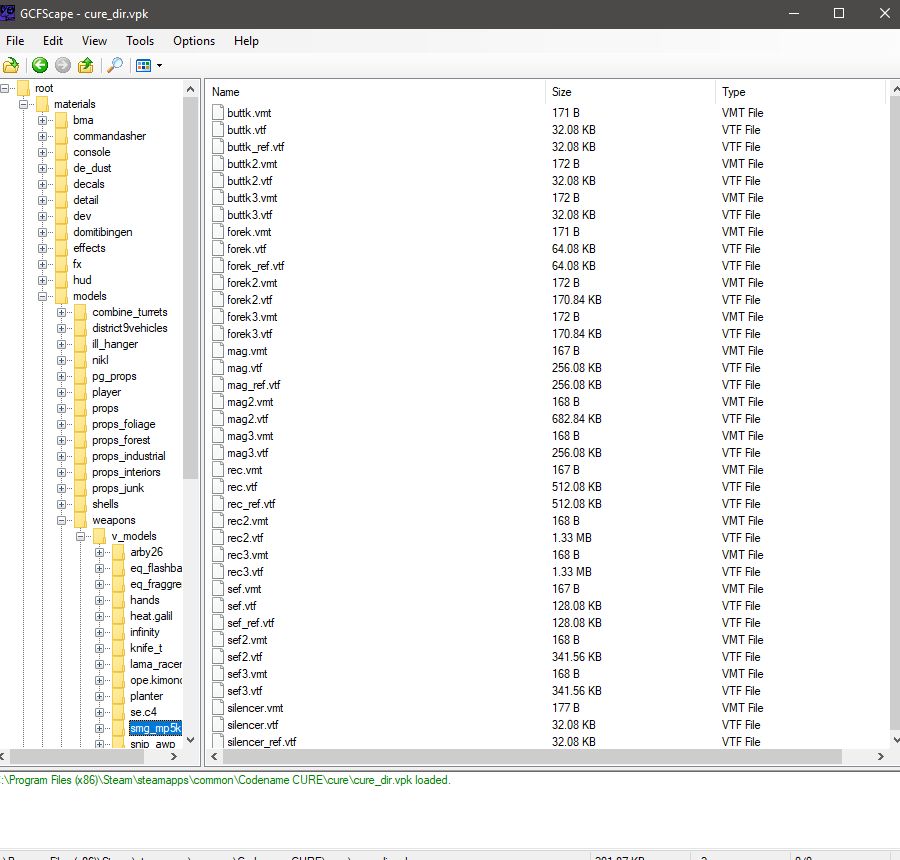Open the Options menu
900x860 pixels.
[194, 41]
